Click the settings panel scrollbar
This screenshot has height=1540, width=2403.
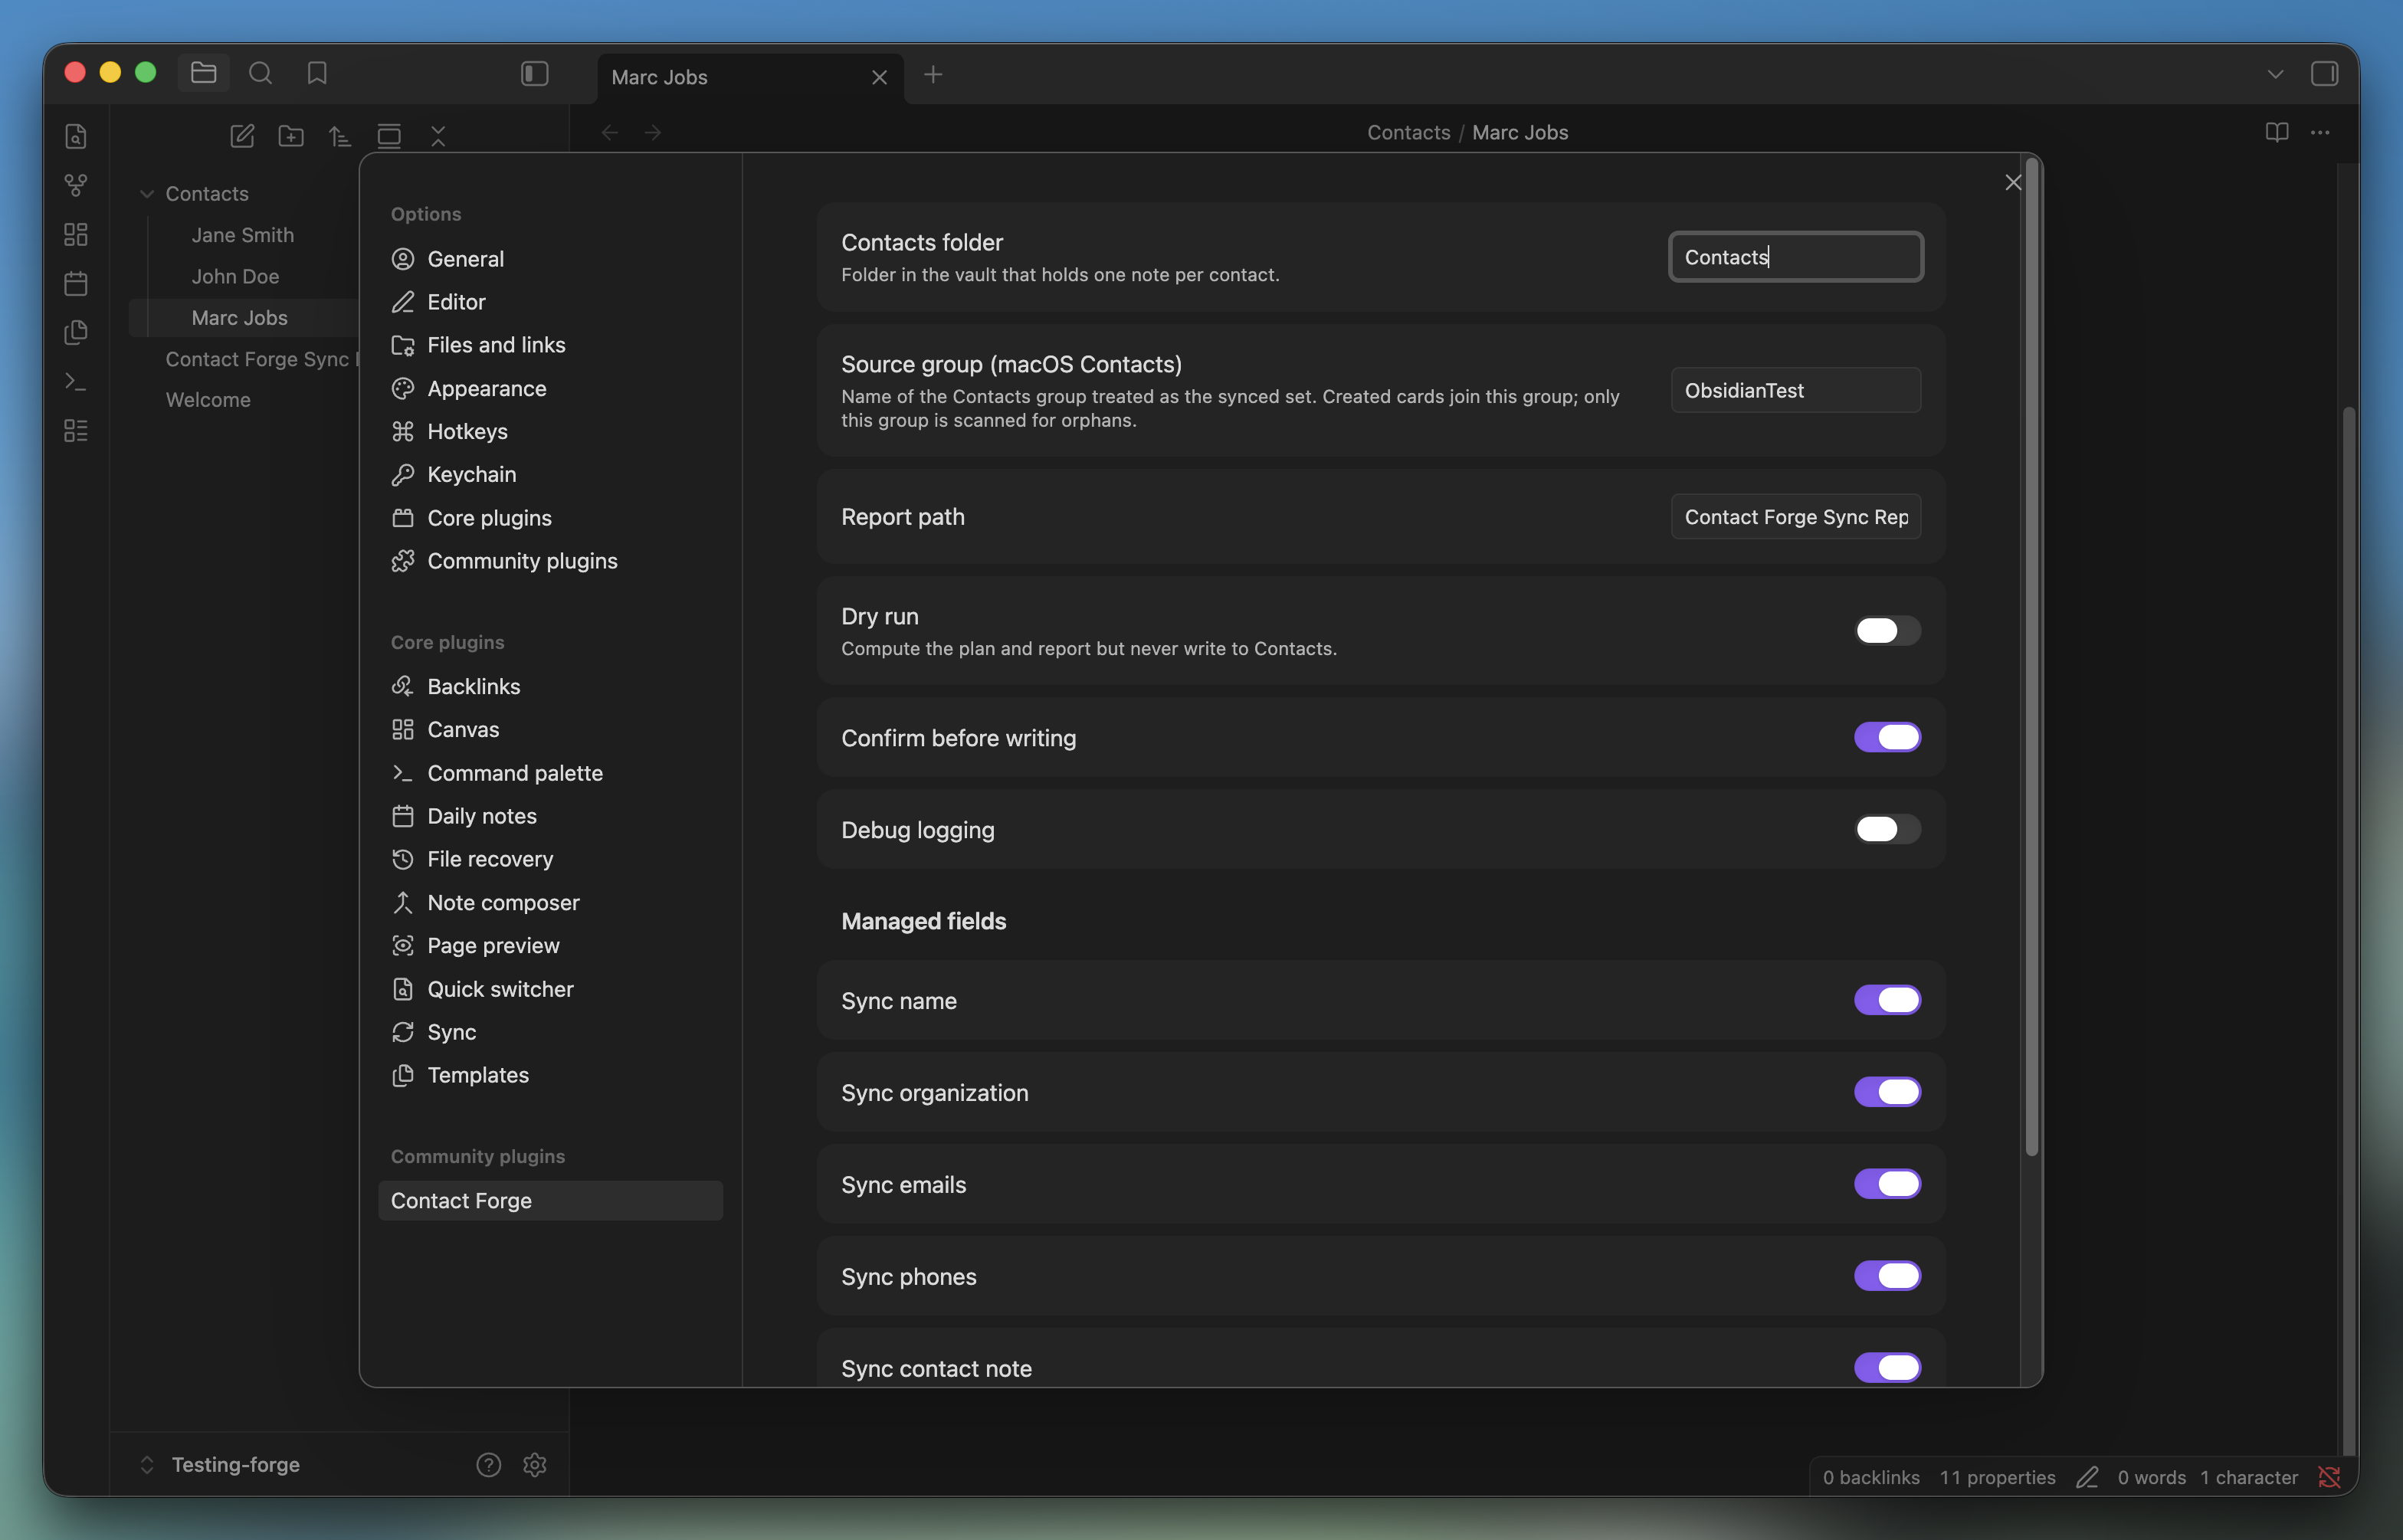point(2031,656)
